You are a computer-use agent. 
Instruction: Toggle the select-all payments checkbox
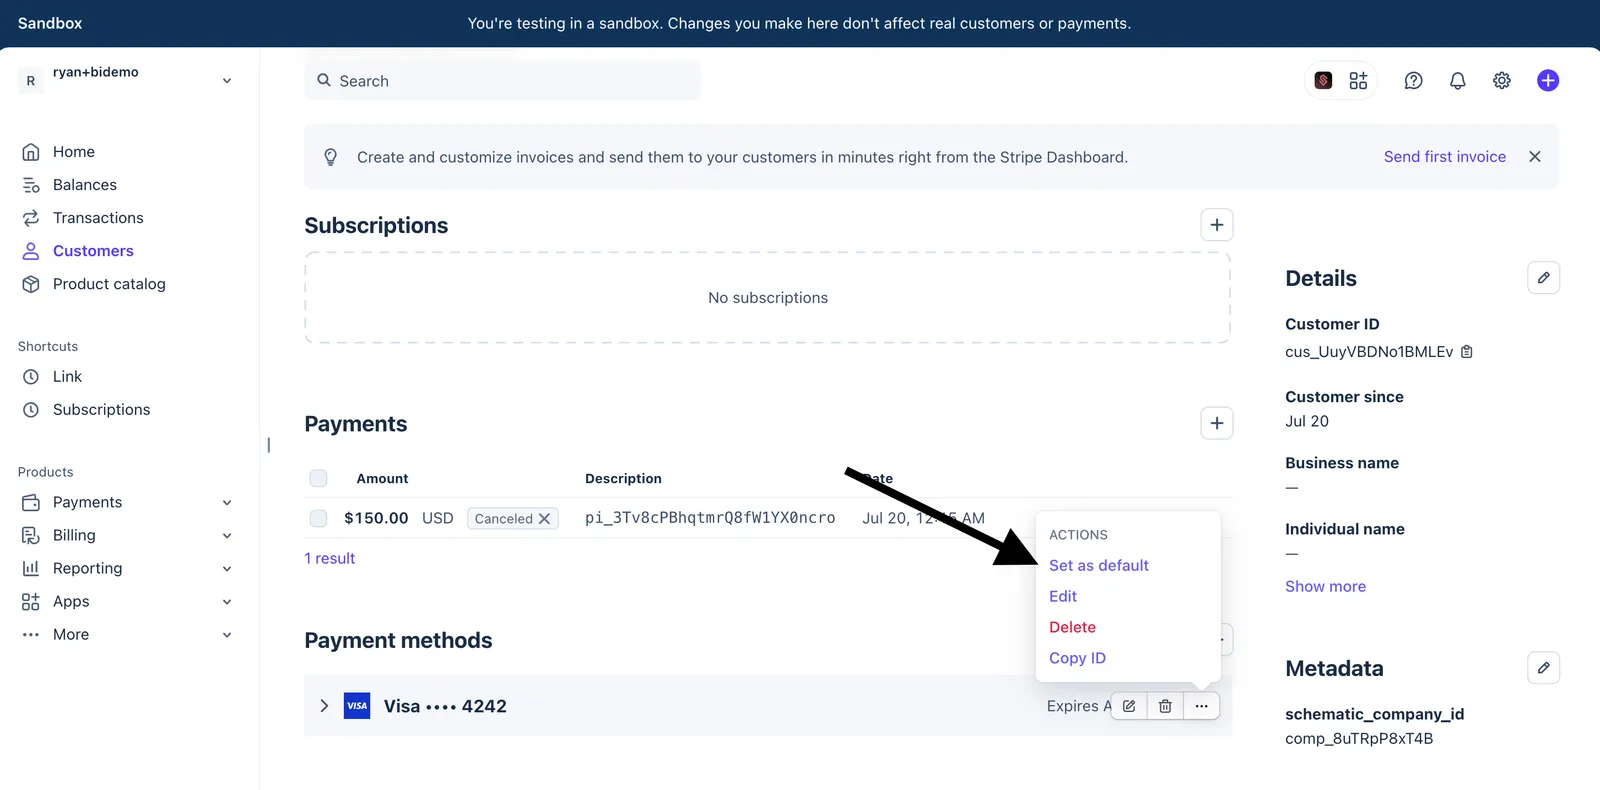click(318, 478)
